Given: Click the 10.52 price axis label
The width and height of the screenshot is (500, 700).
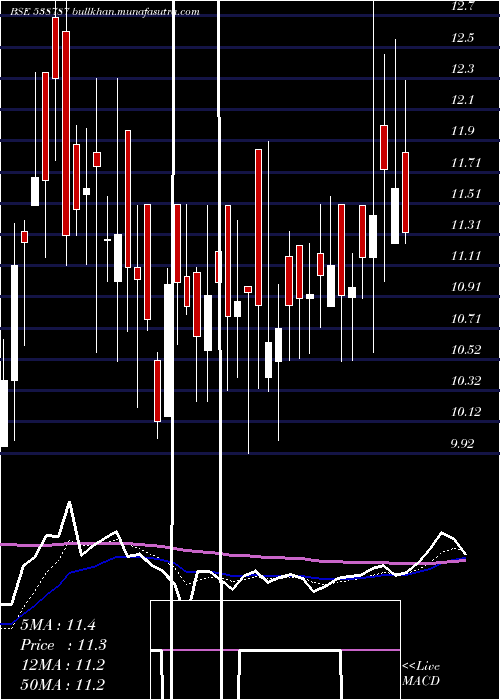Looking at the screenshot, I should tap(466, 350).
